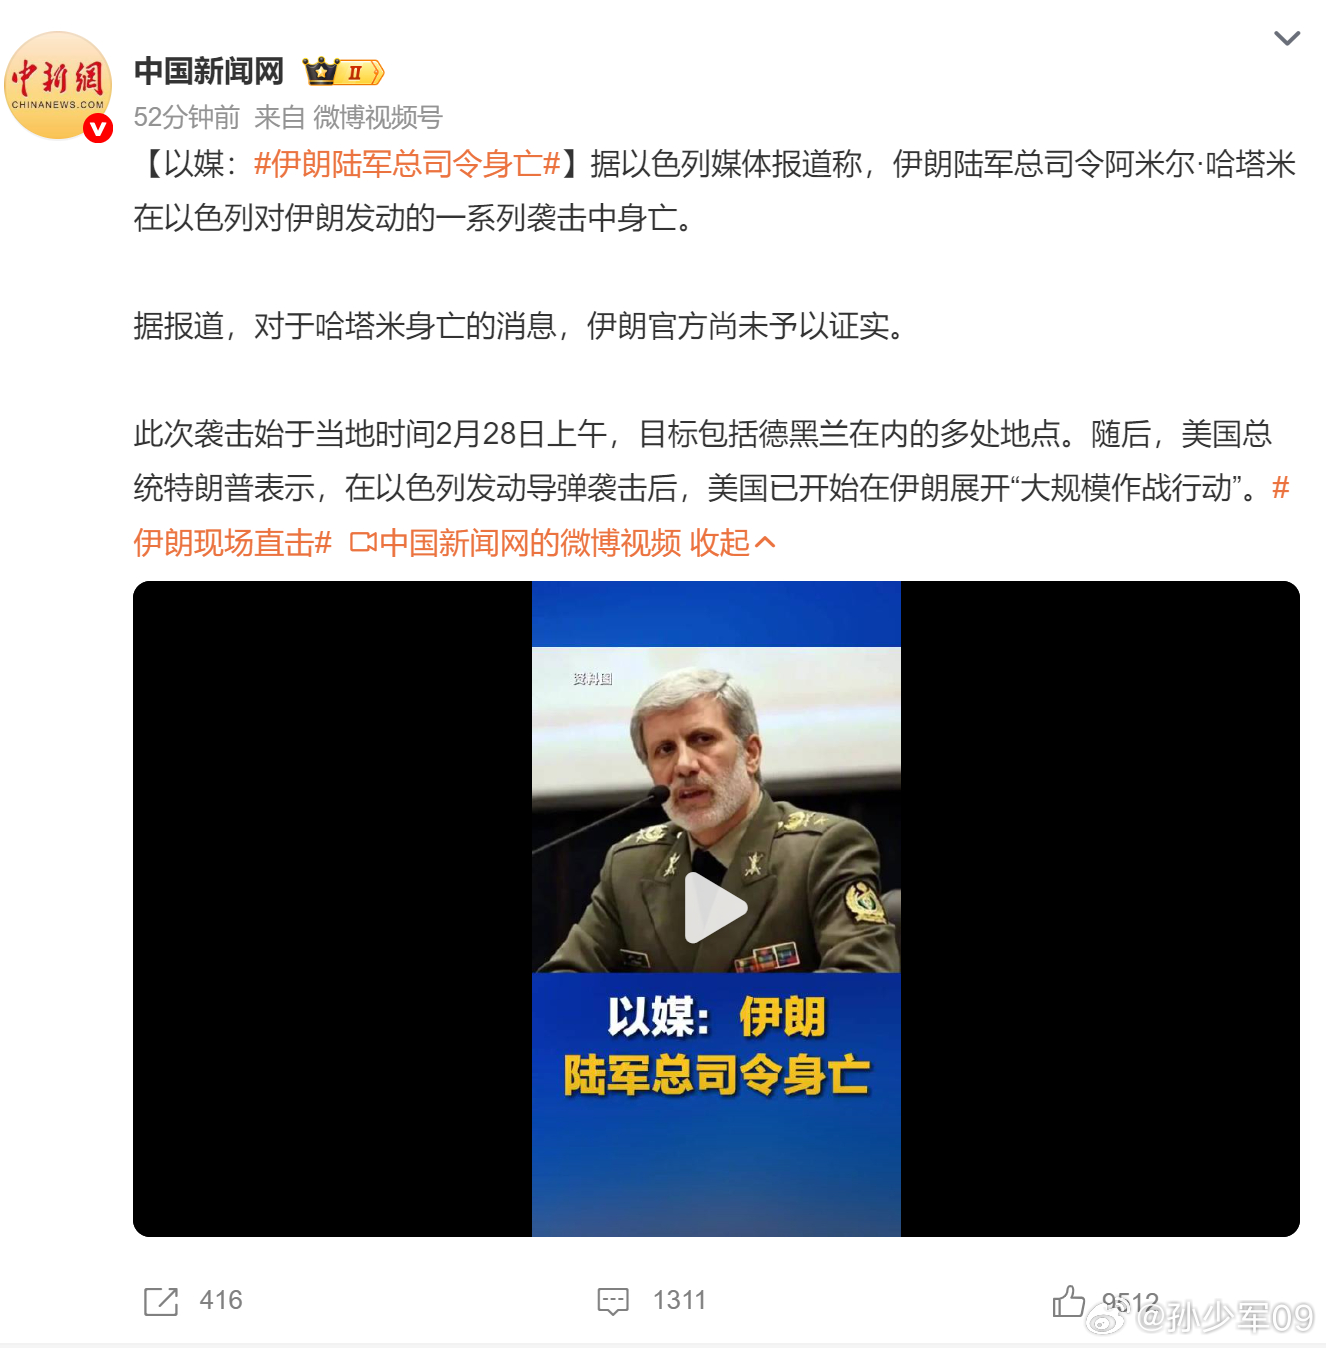This screenshot has height=1348, width=1326.
Task: Click the red verified V badge
Action: click(x=97, y=128)
